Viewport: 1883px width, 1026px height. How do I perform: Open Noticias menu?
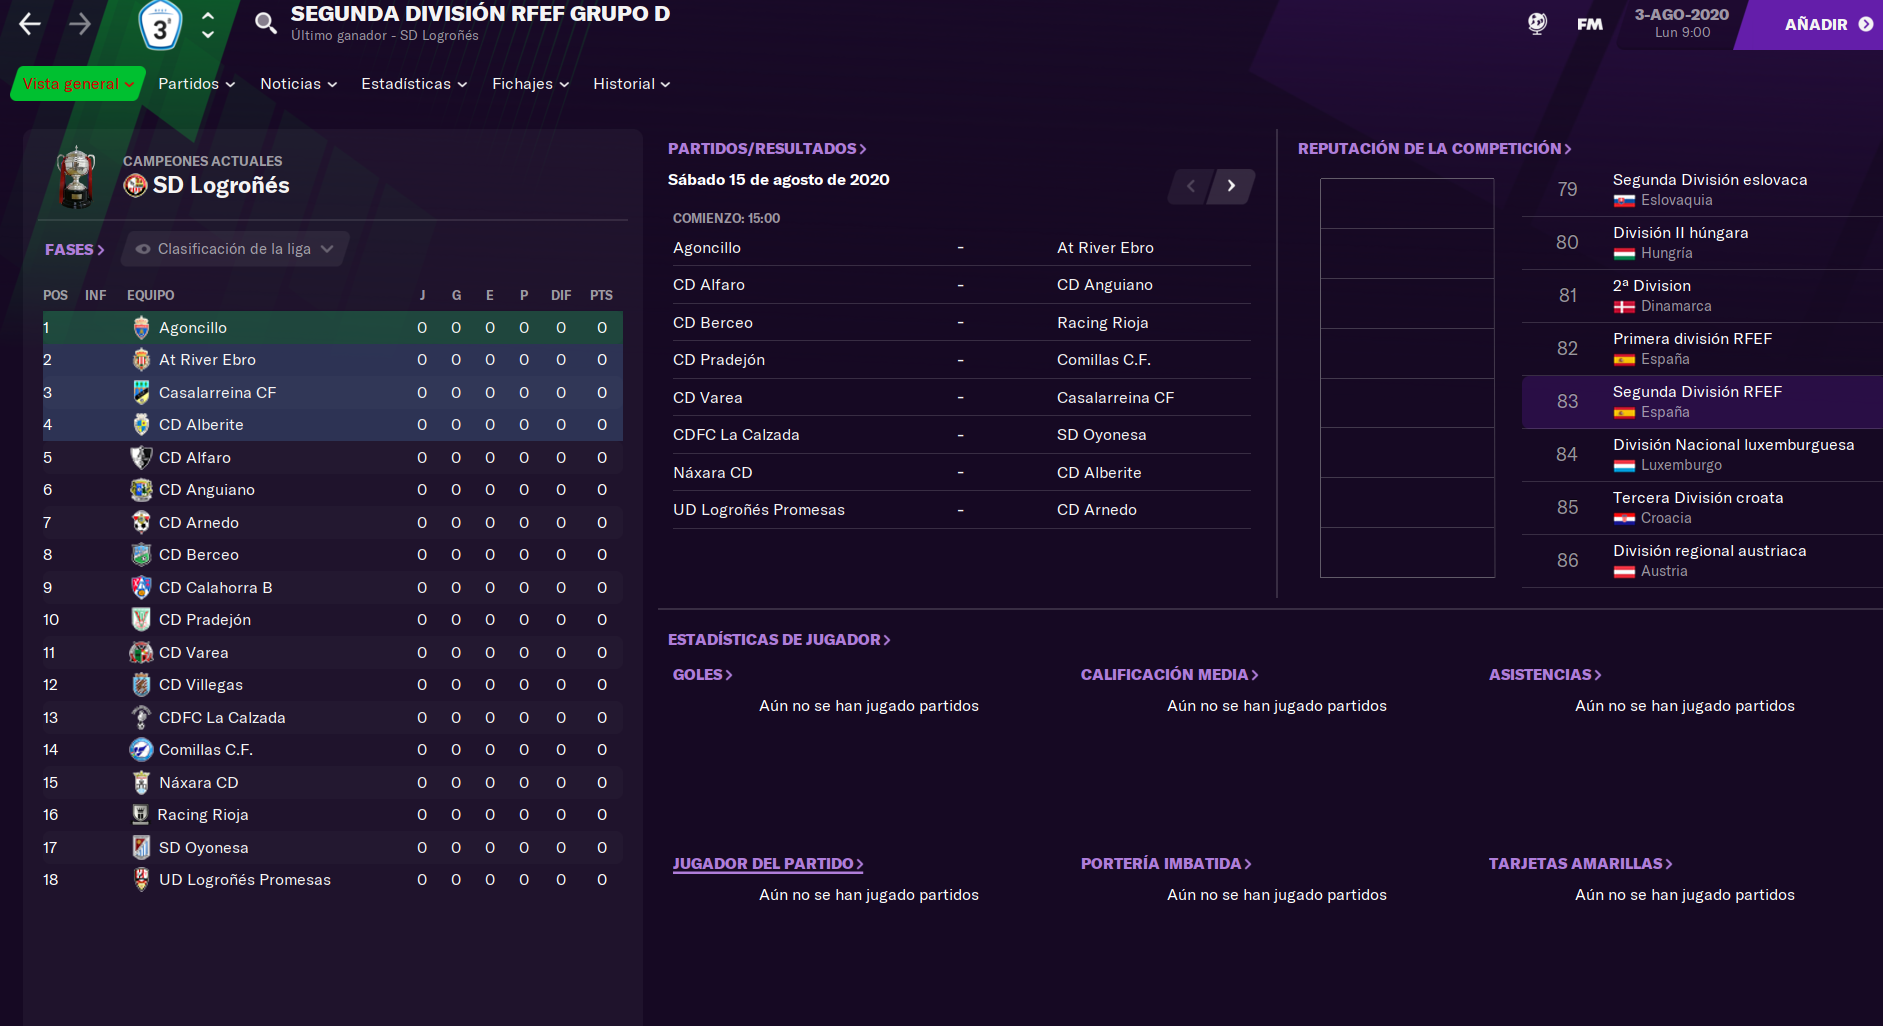tap(299, 84)
